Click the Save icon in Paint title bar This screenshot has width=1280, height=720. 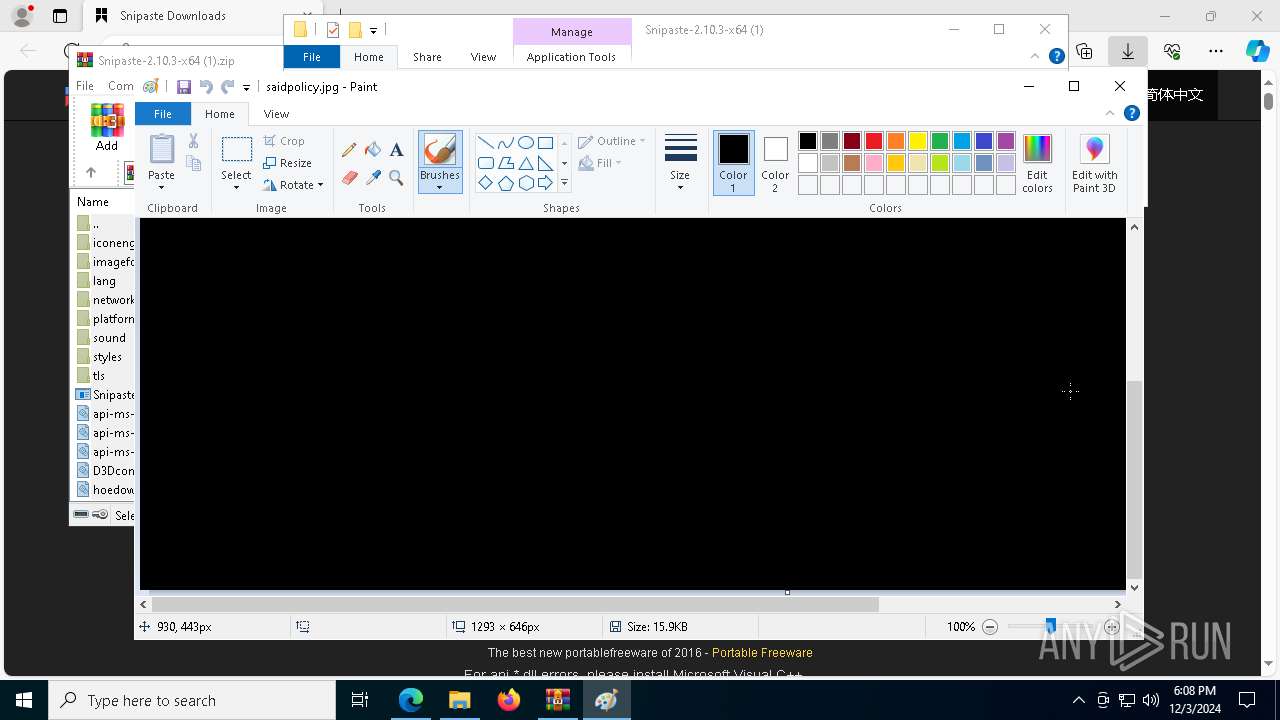tap(184, 87)
